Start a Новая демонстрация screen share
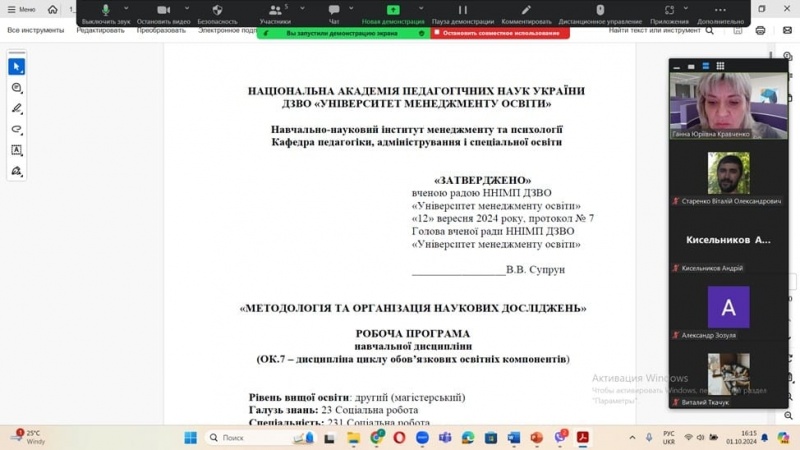 click(x=393, y=12)
